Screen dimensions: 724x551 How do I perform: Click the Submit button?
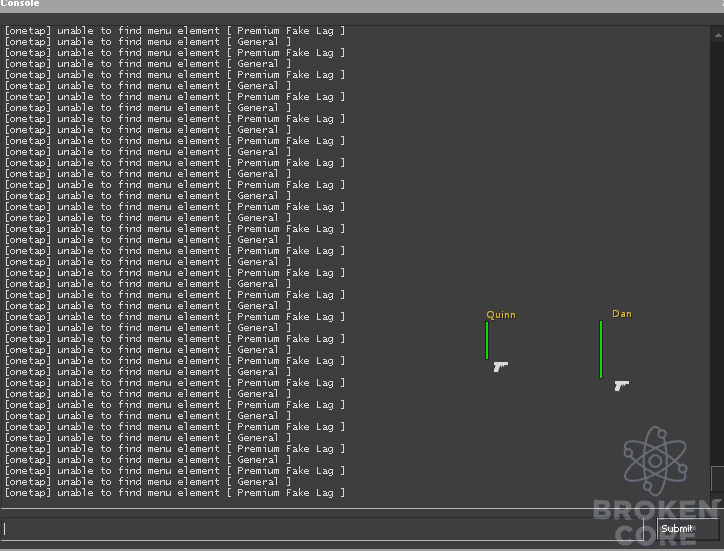tap(688, 529)
